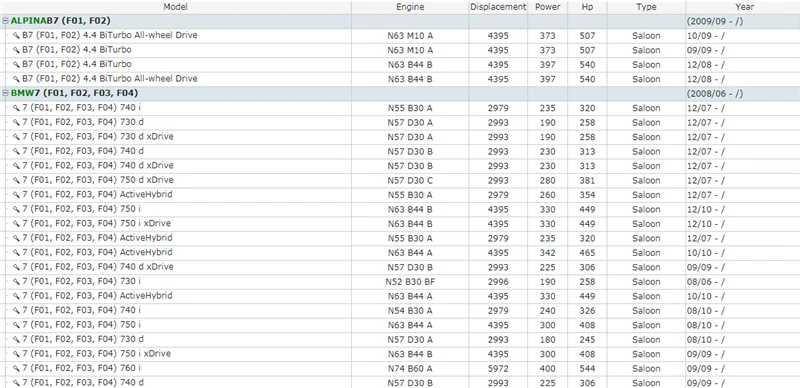Click the 544 Hp value

[x=587, y=369]
